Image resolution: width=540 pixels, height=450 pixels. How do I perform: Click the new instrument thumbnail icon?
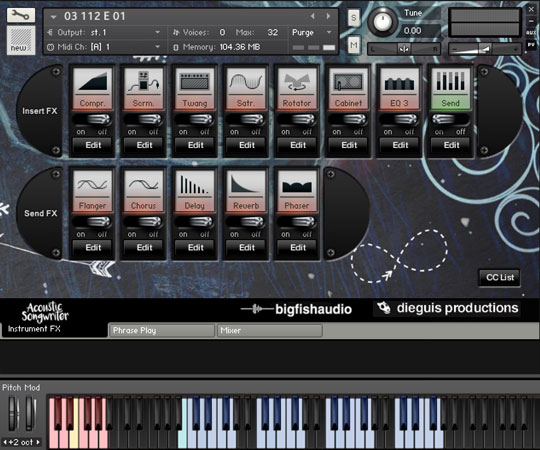coord(21,41)
